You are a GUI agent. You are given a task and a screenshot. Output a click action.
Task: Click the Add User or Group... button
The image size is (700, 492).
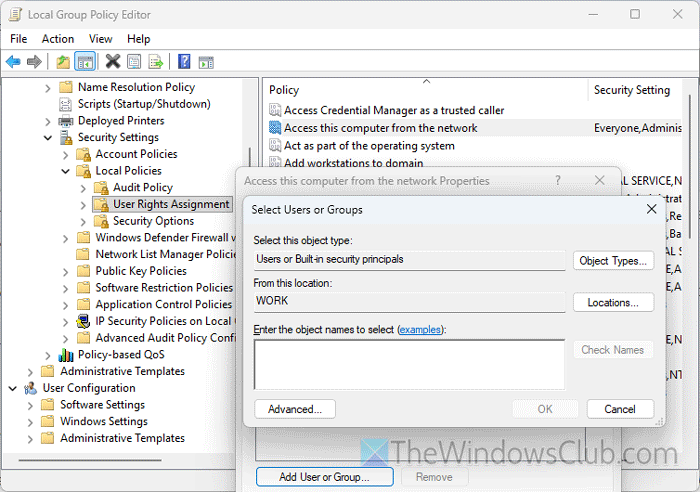[x=325, y=477]
